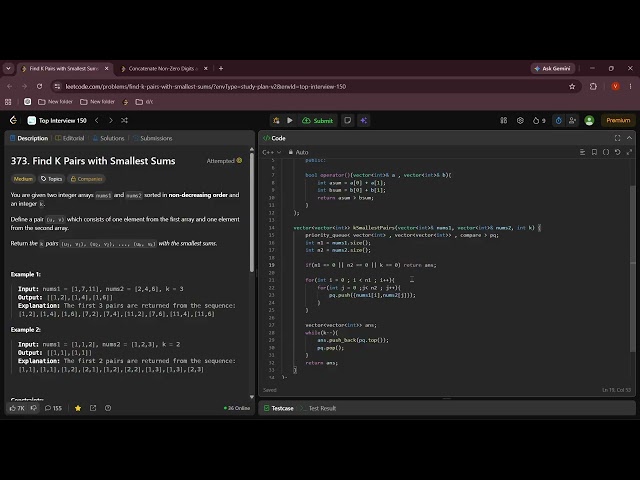The image size is (640, 480).
Task: Click Ask Gemini button
Action: 552,69
